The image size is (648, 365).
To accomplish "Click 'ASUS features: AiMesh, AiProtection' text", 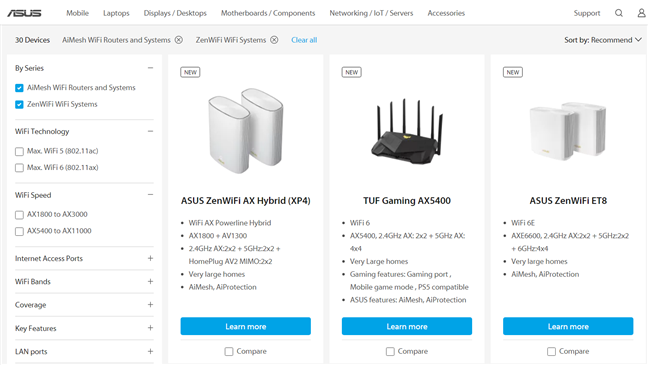I will click(408, 300).
